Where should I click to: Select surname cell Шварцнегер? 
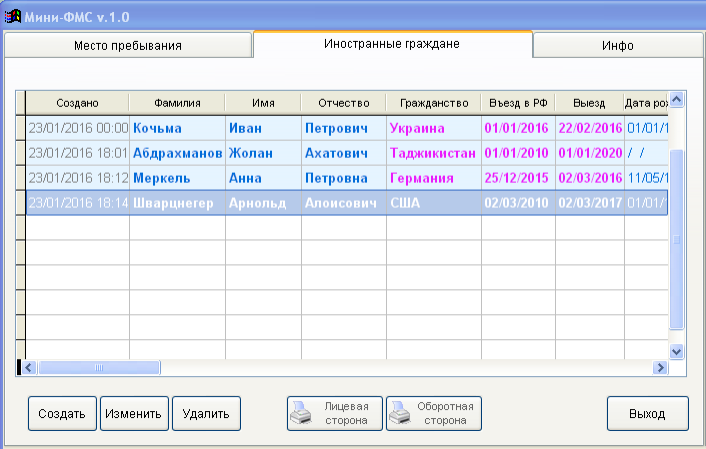[177, 203]
